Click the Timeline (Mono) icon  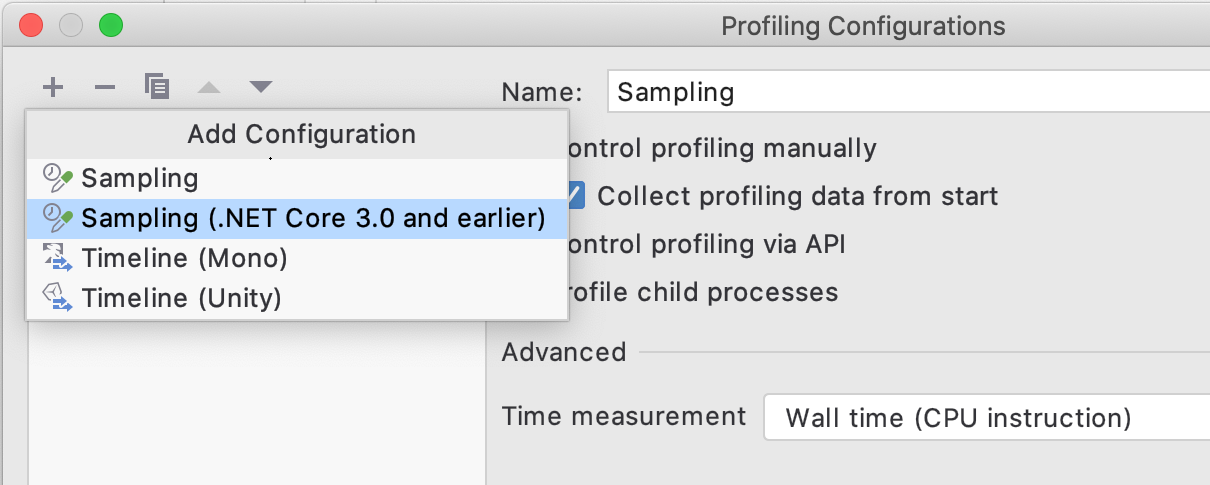pyautogui.click(x=58, y=258)
